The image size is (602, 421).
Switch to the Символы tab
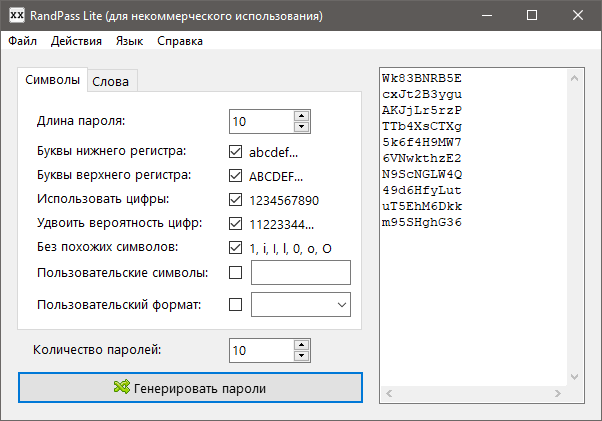click(53, 80)
